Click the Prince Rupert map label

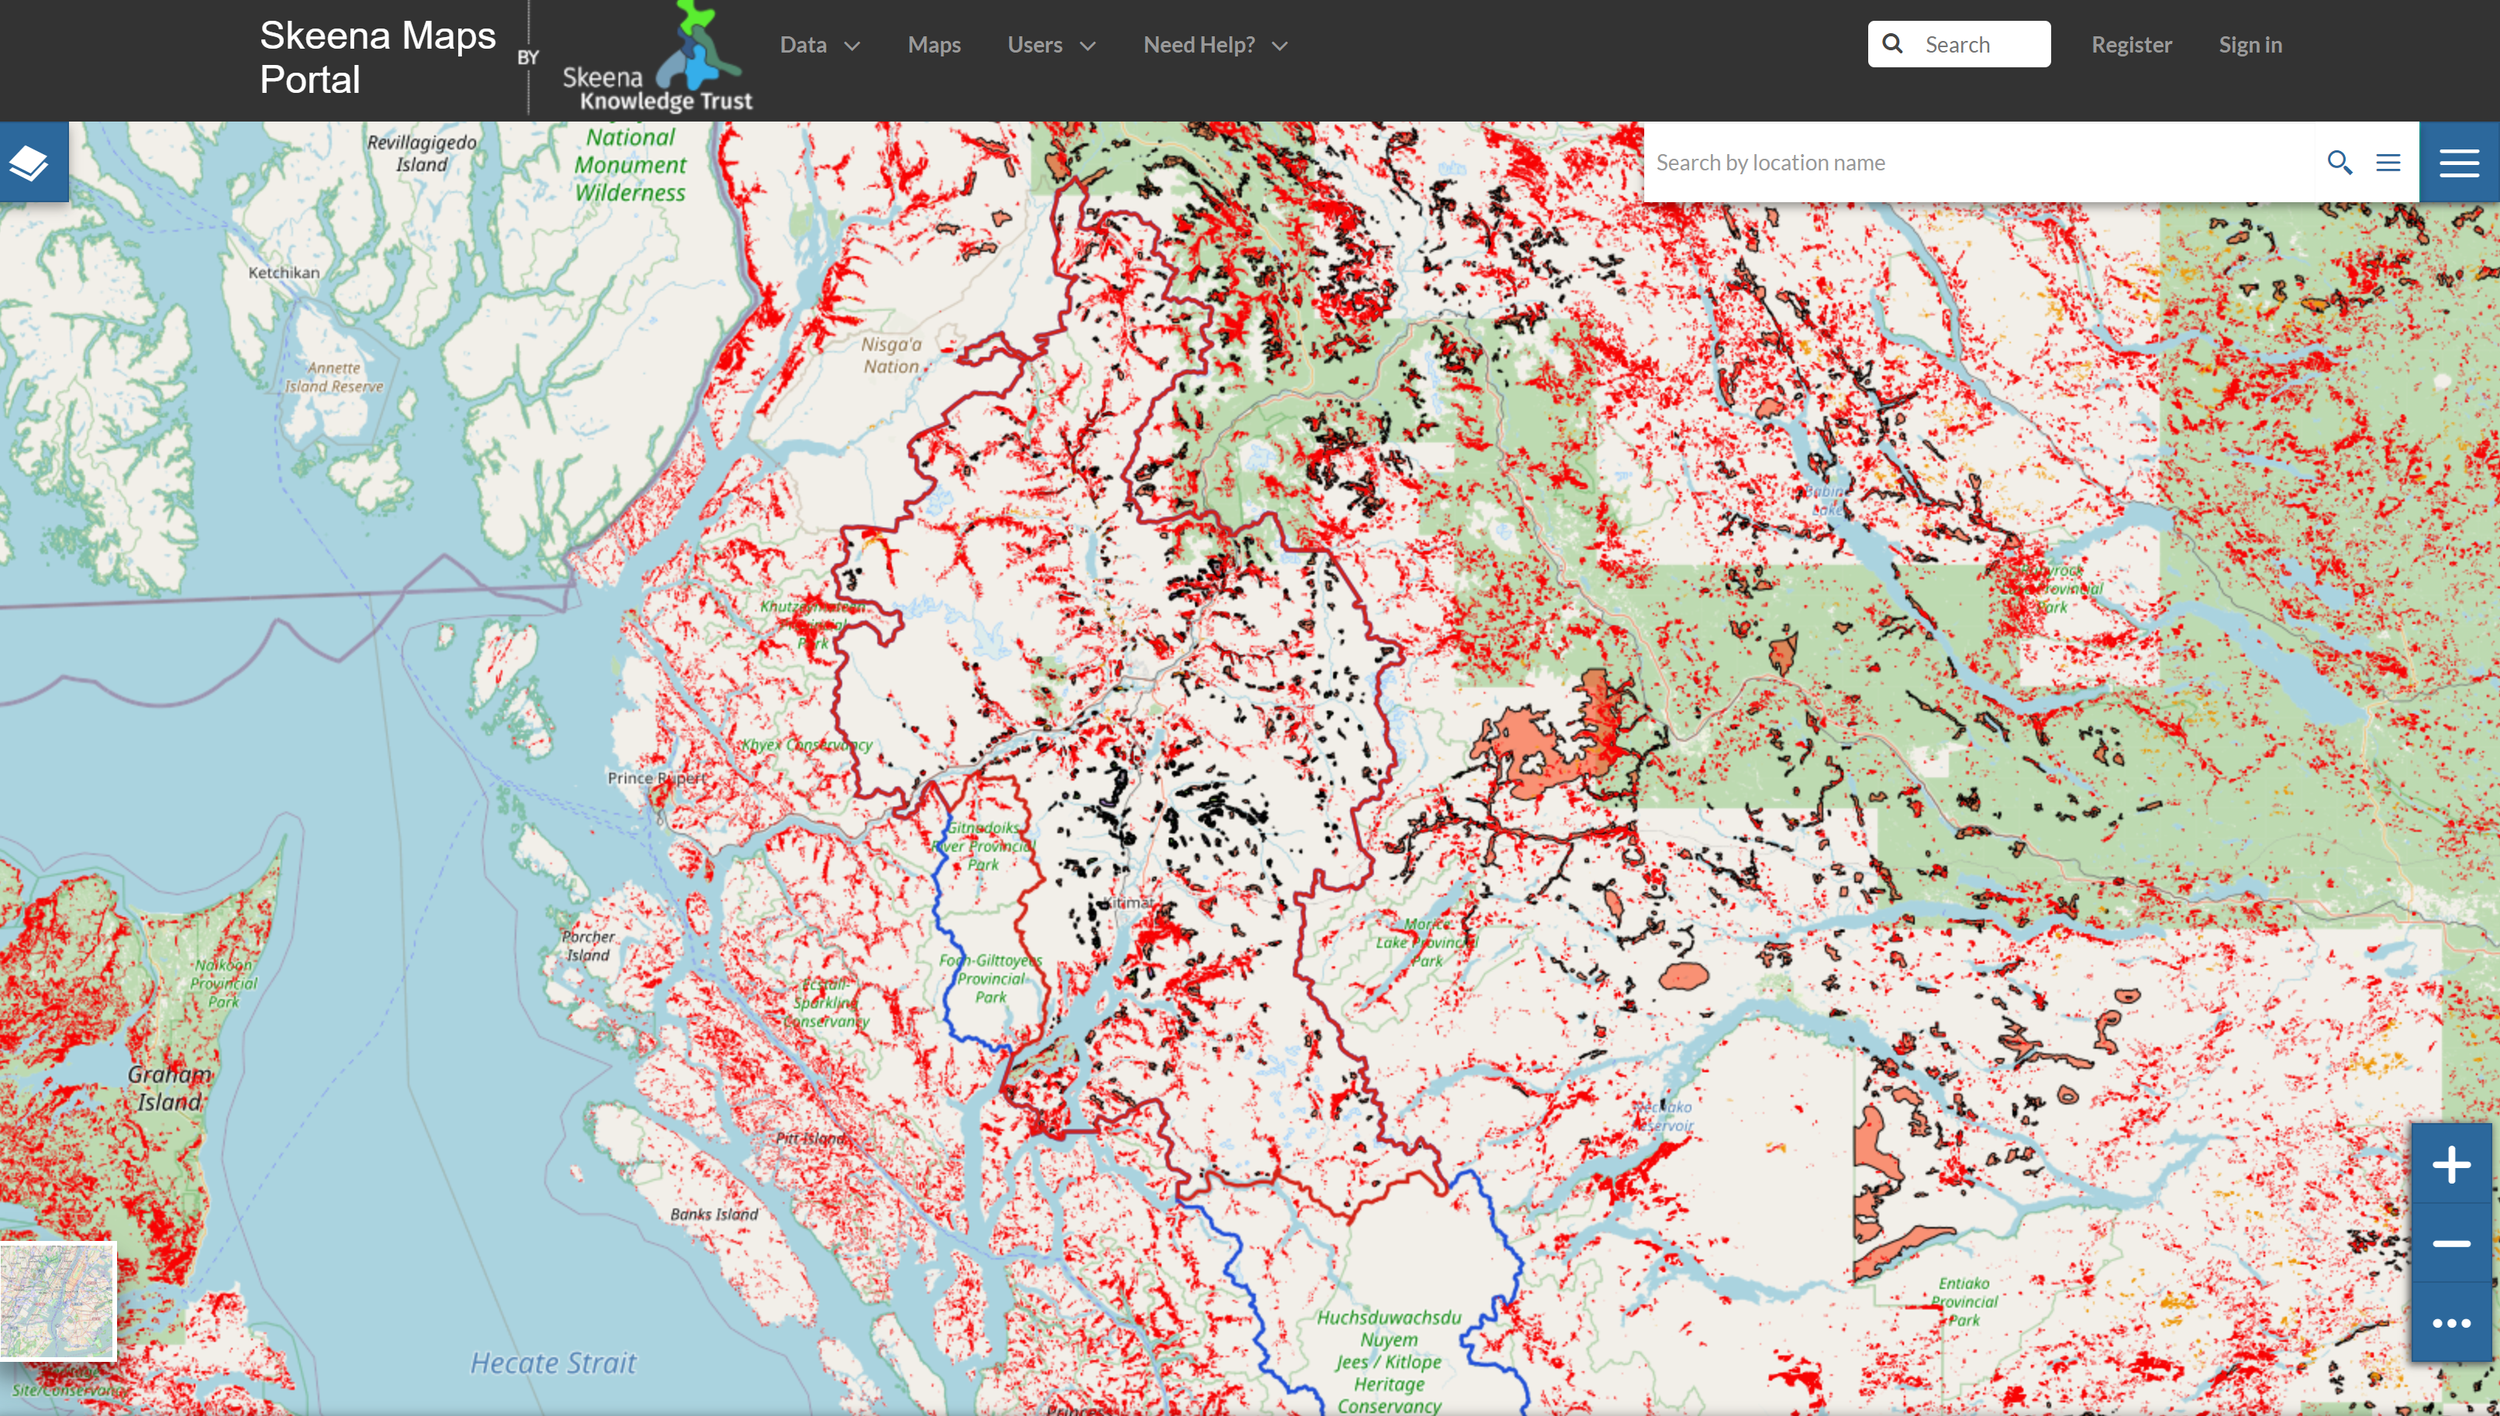coord(655,778)
